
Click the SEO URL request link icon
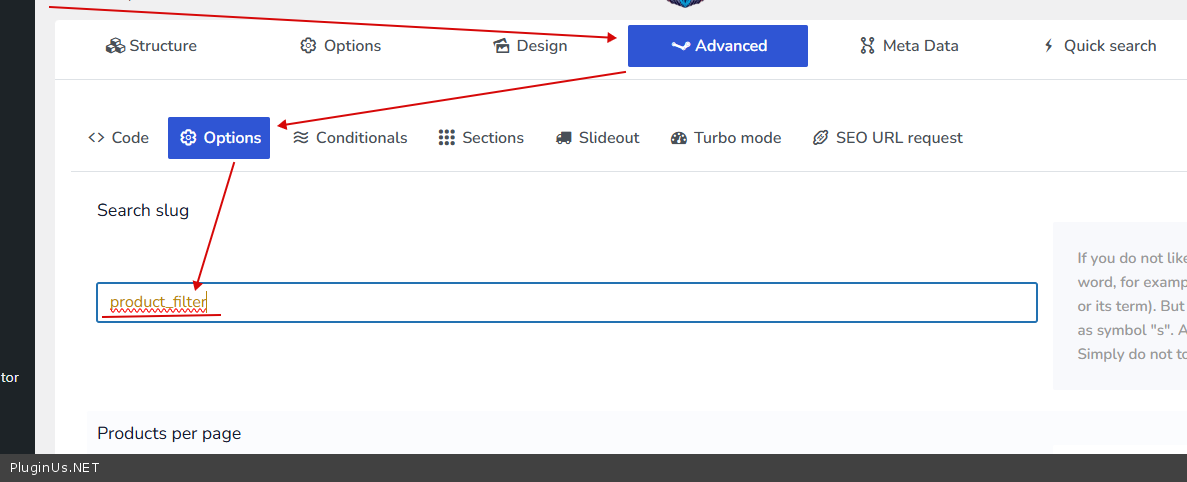[x=821, y=138]
